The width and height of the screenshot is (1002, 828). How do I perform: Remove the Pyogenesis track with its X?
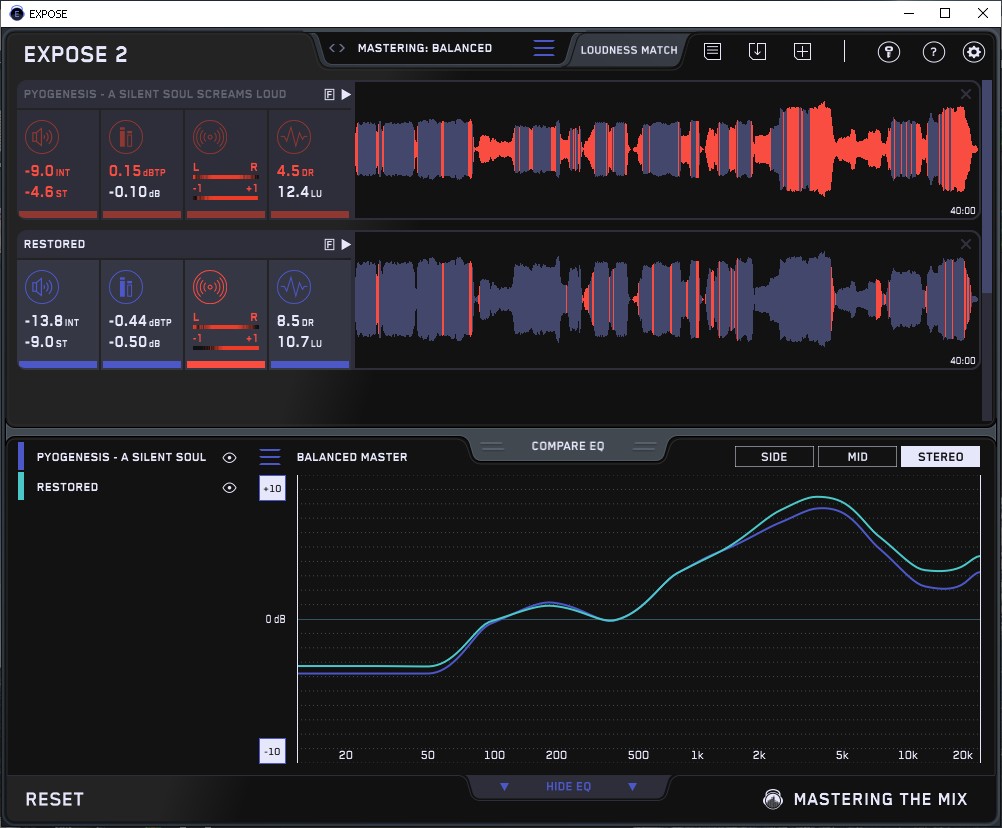click(x=966, y=94)
